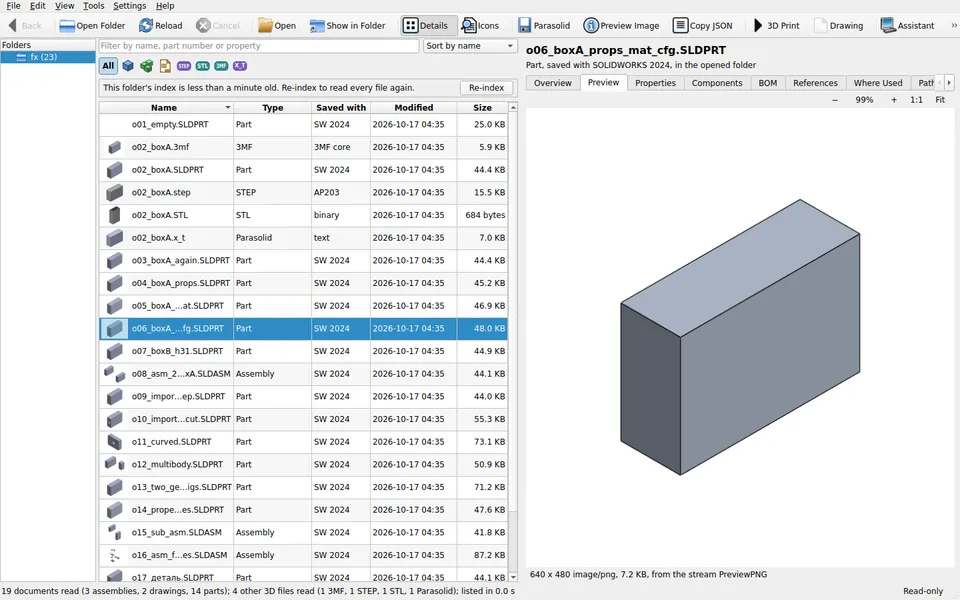Select the o07_boxB_h31.SLDPRT row
960x600 pixels.
point(304,351)
